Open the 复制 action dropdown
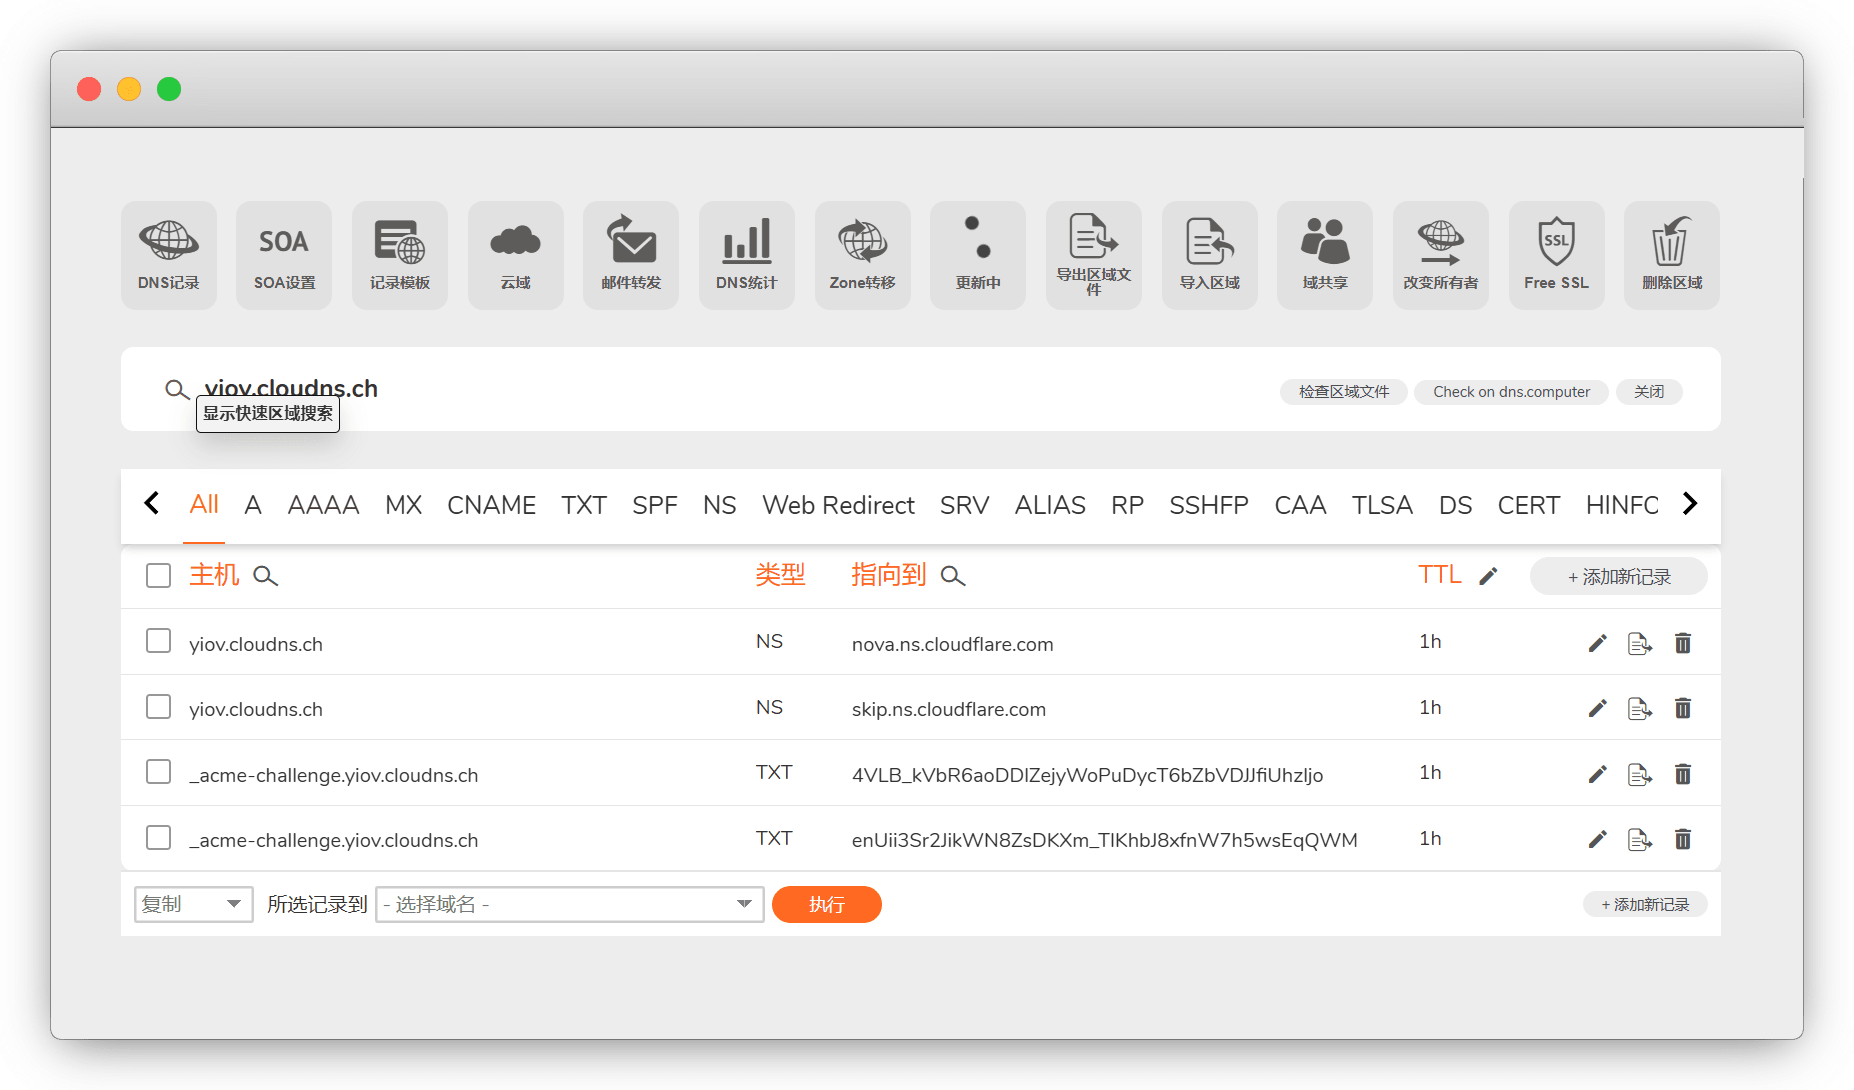The image size is (1854, 1090). [193, 904]
